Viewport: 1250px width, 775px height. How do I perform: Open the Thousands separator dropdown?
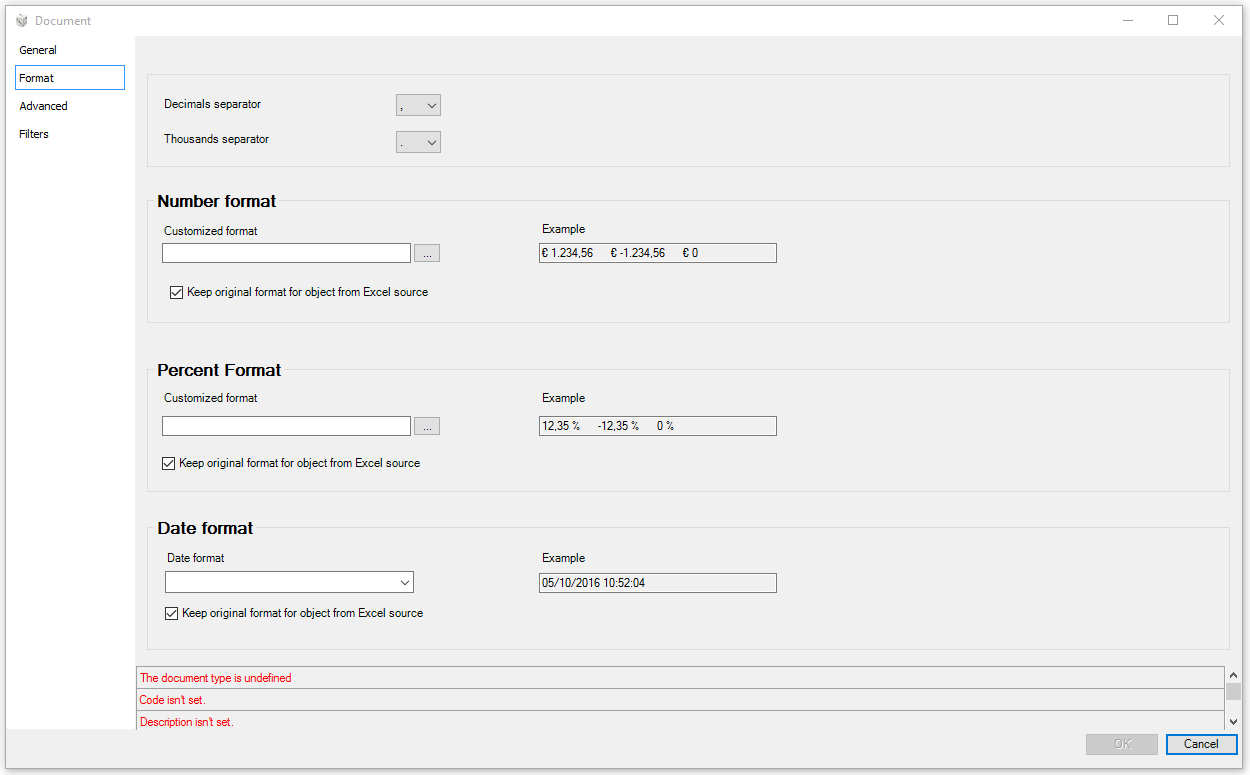[x=418, y=142]
